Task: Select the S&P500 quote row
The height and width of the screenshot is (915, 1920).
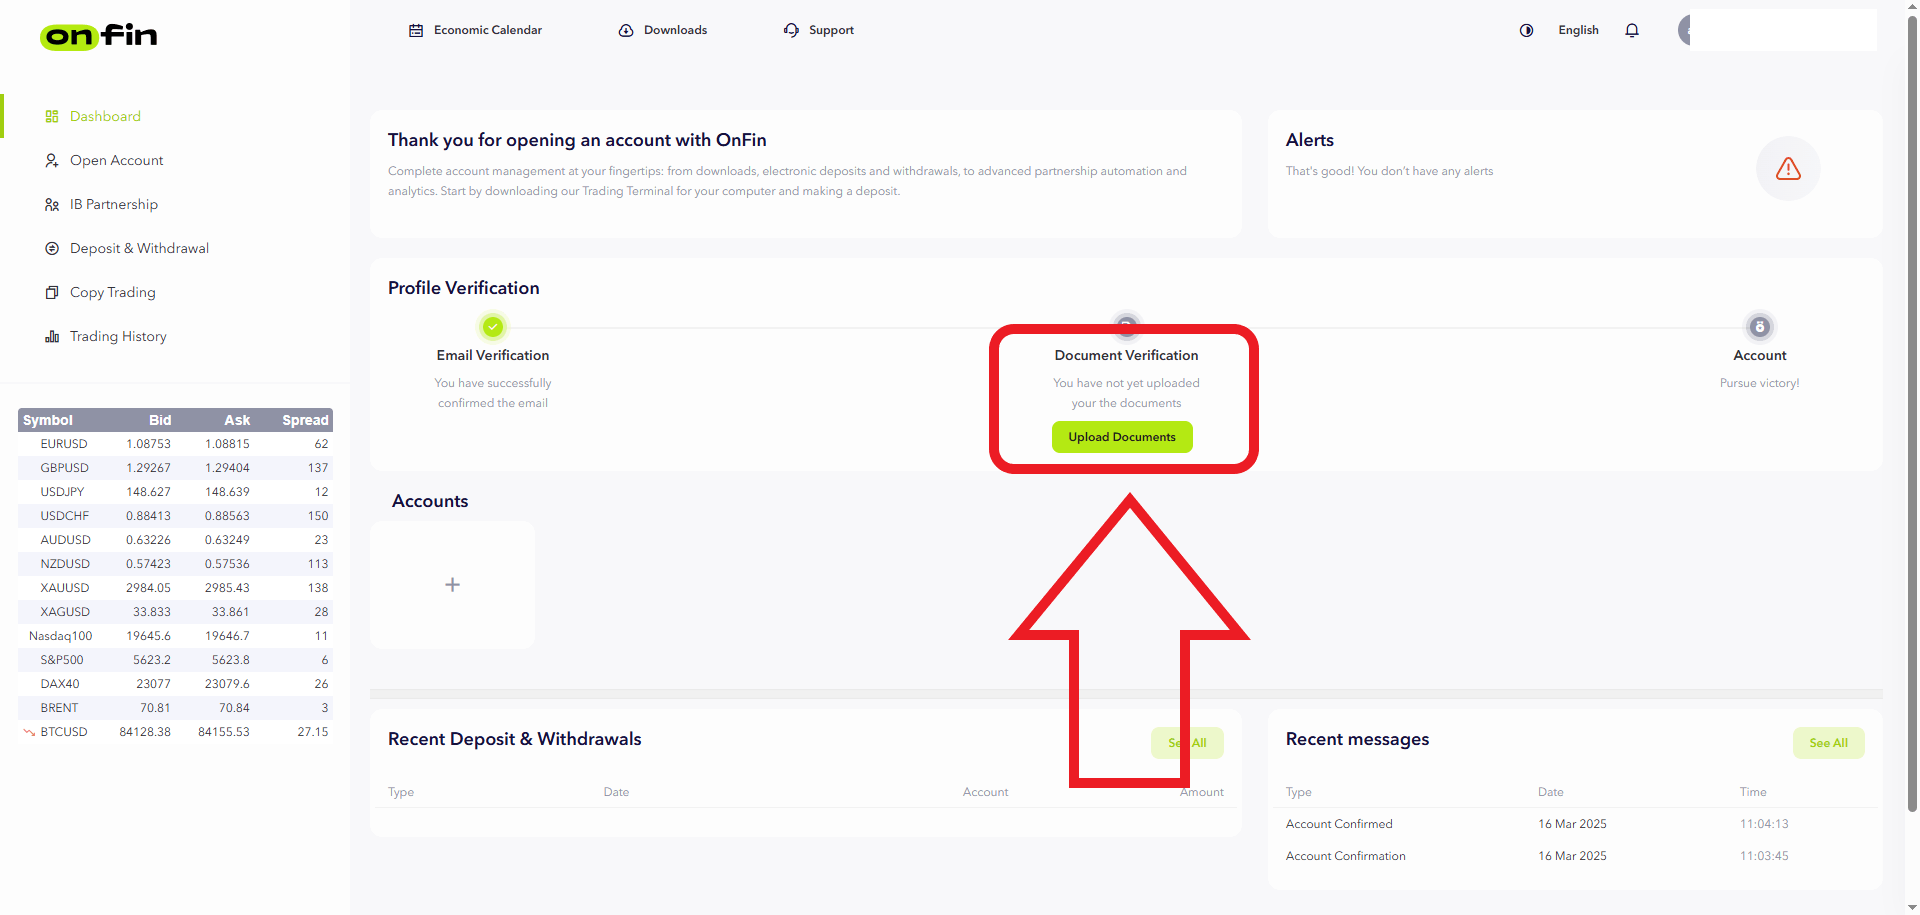Action: point(175,660)
